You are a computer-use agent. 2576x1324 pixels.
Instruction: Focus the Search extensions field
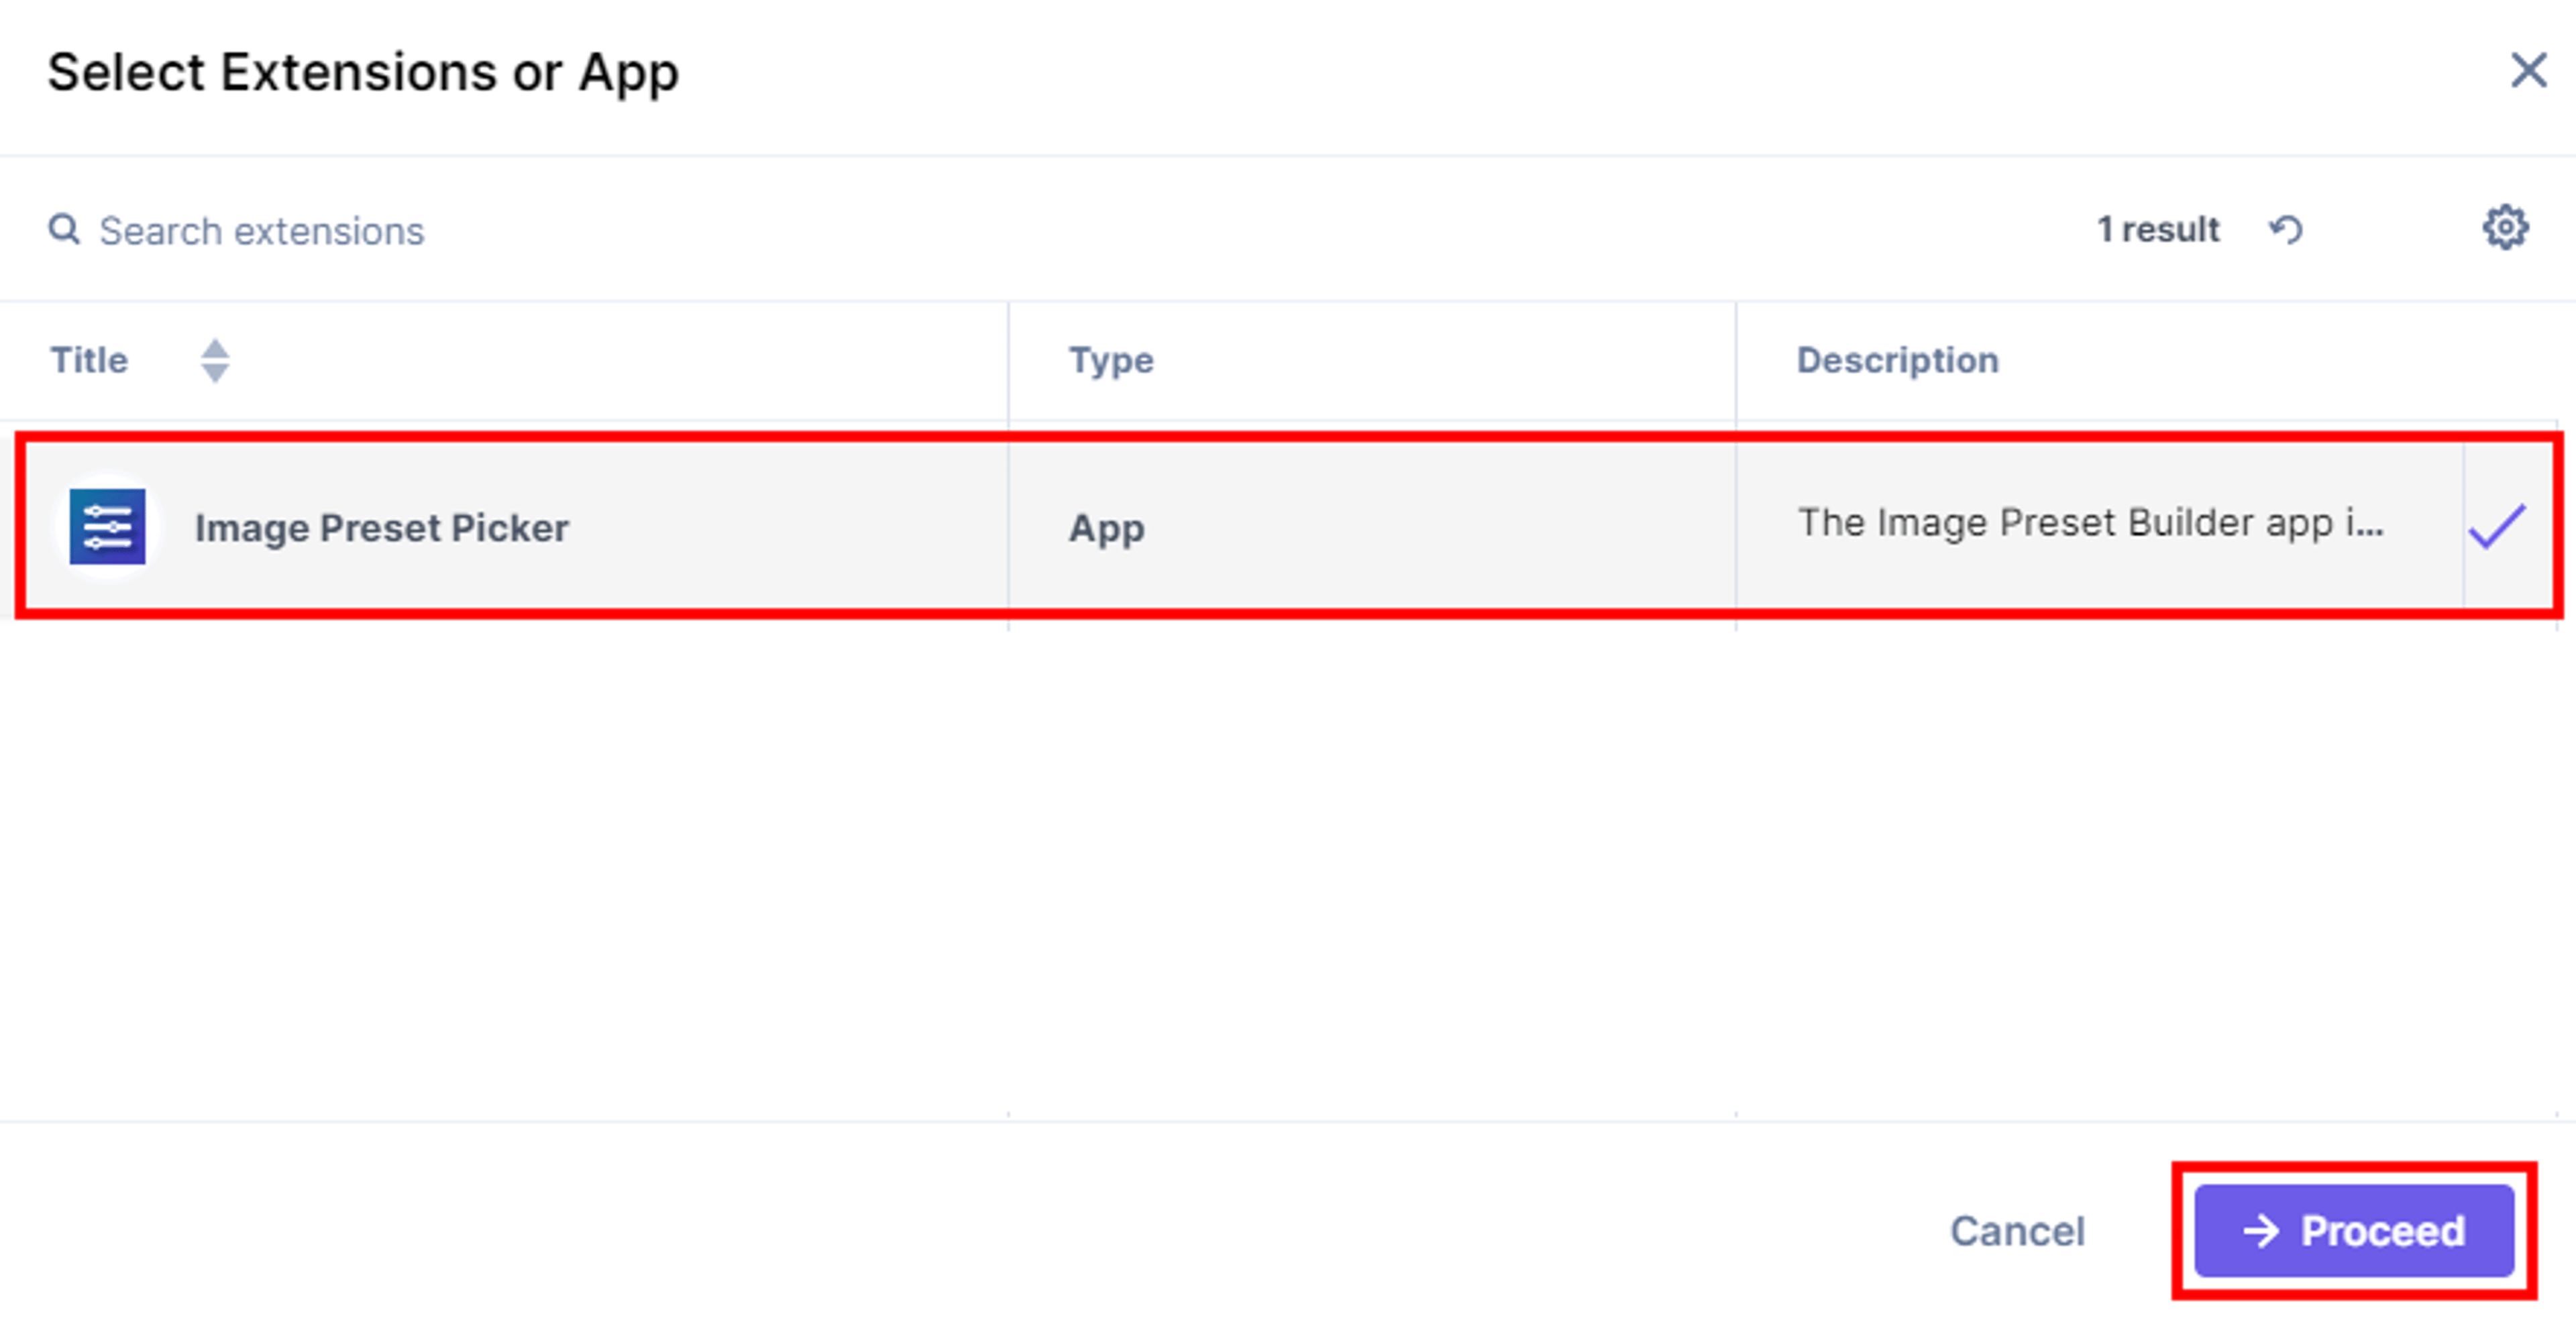(x=261, y=231)
